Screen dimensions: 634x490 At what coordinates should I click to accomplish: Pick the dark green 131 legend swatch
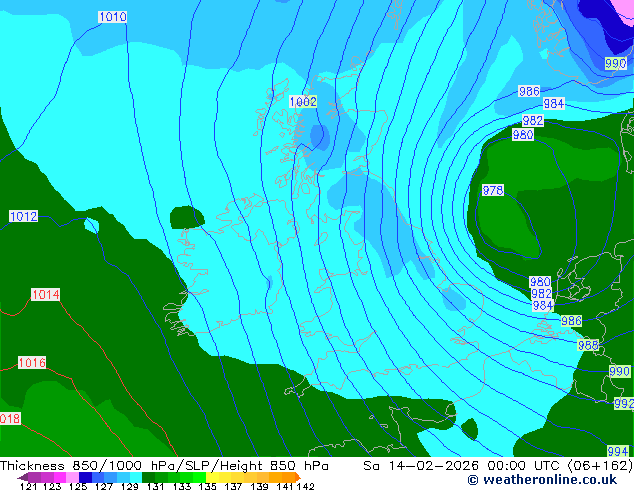point(148,477)
